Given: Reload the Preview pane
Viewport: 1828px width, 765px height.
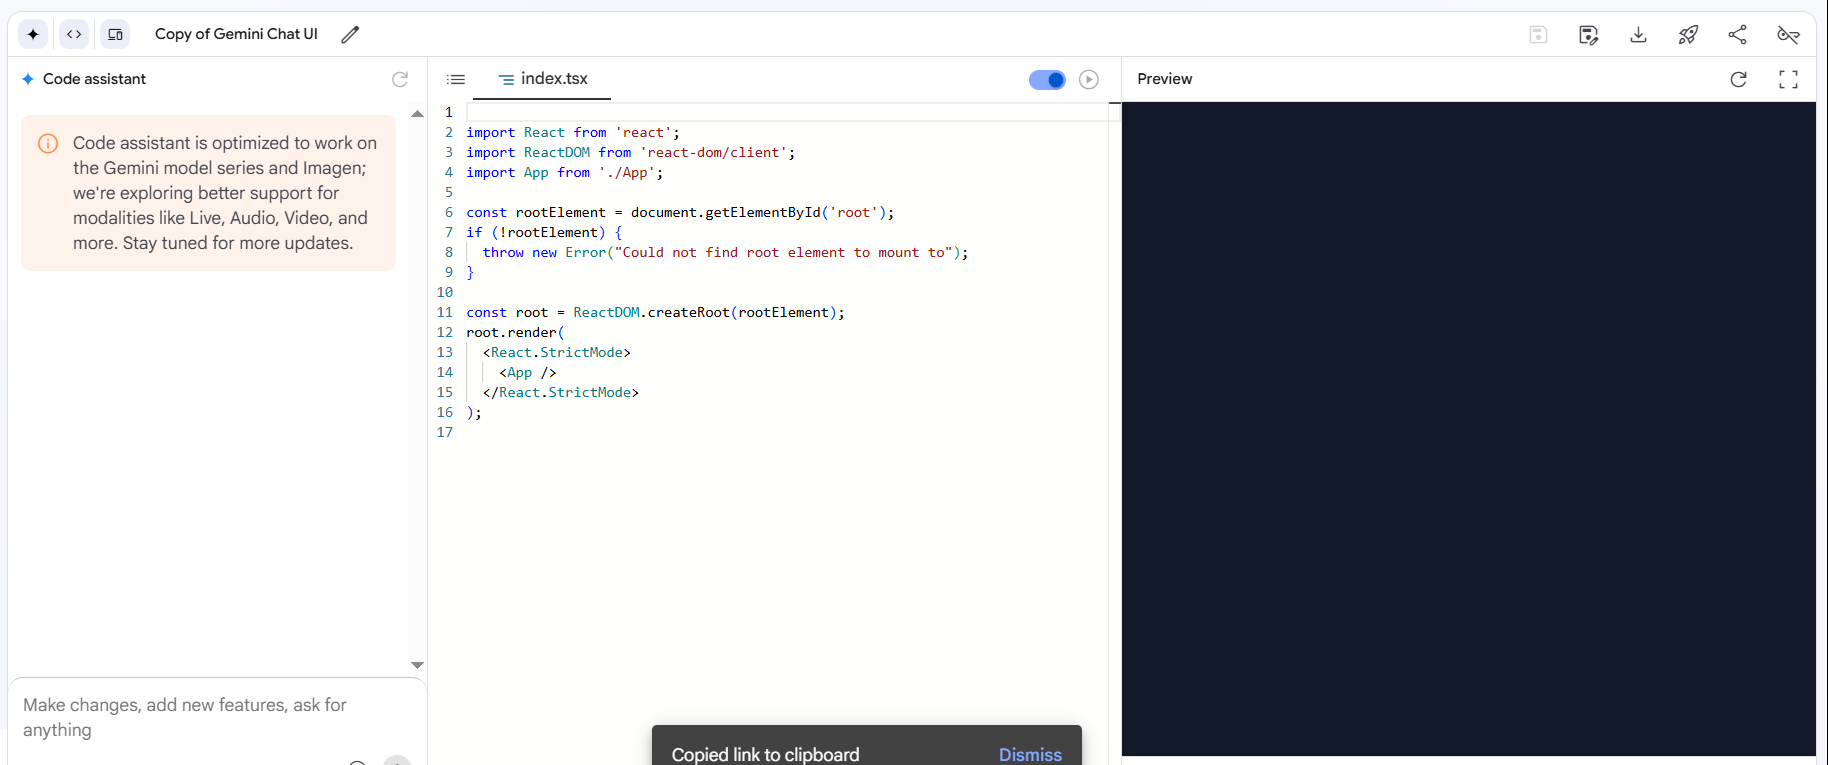Looking at the screenshot, I should click(x=1738, y=79).
